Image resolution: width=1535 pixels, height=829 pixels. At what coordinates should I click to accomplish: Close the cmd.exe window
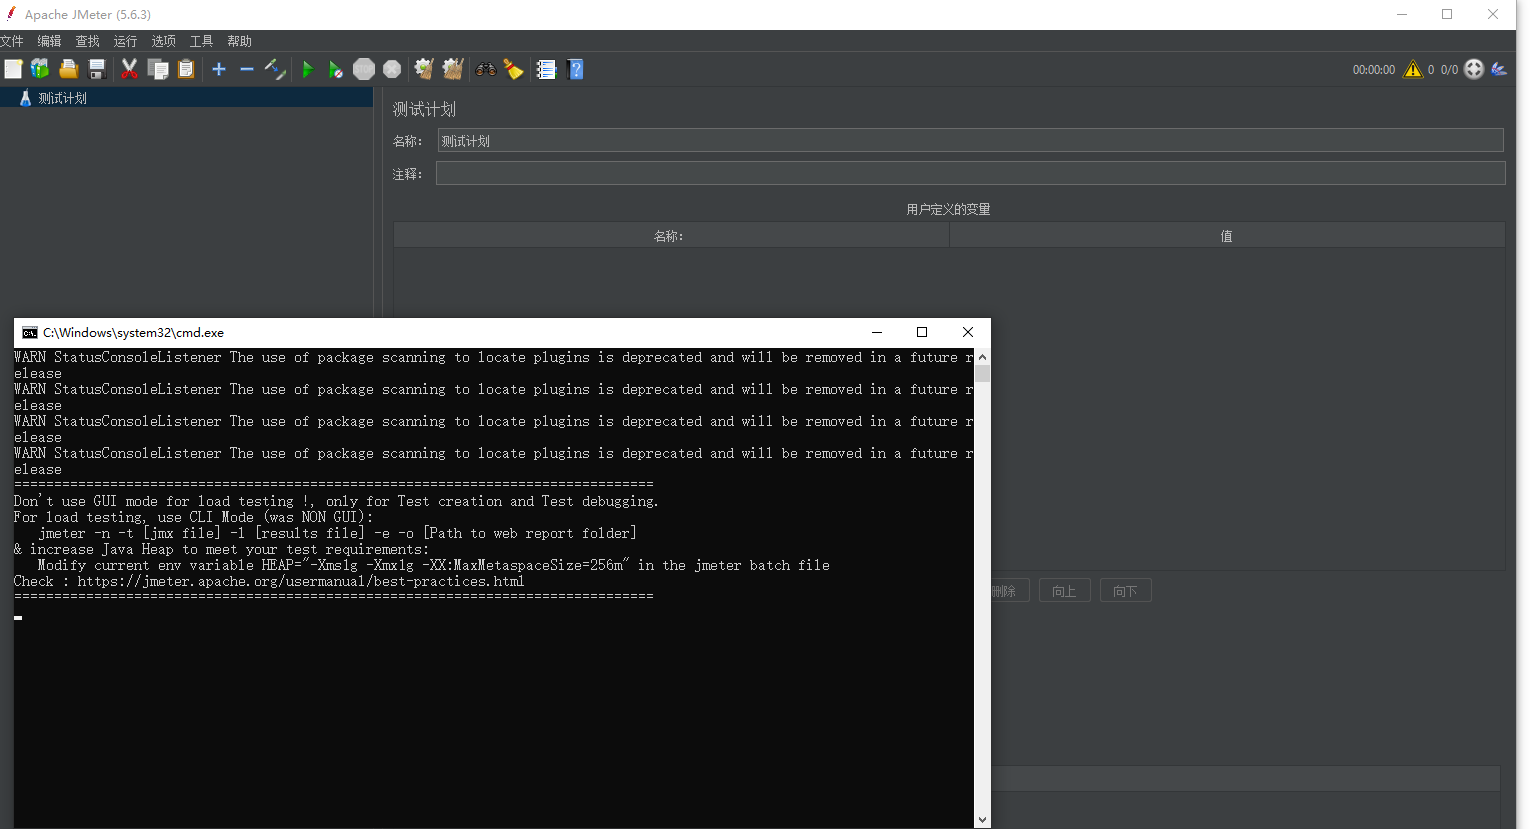pos(968,333)
